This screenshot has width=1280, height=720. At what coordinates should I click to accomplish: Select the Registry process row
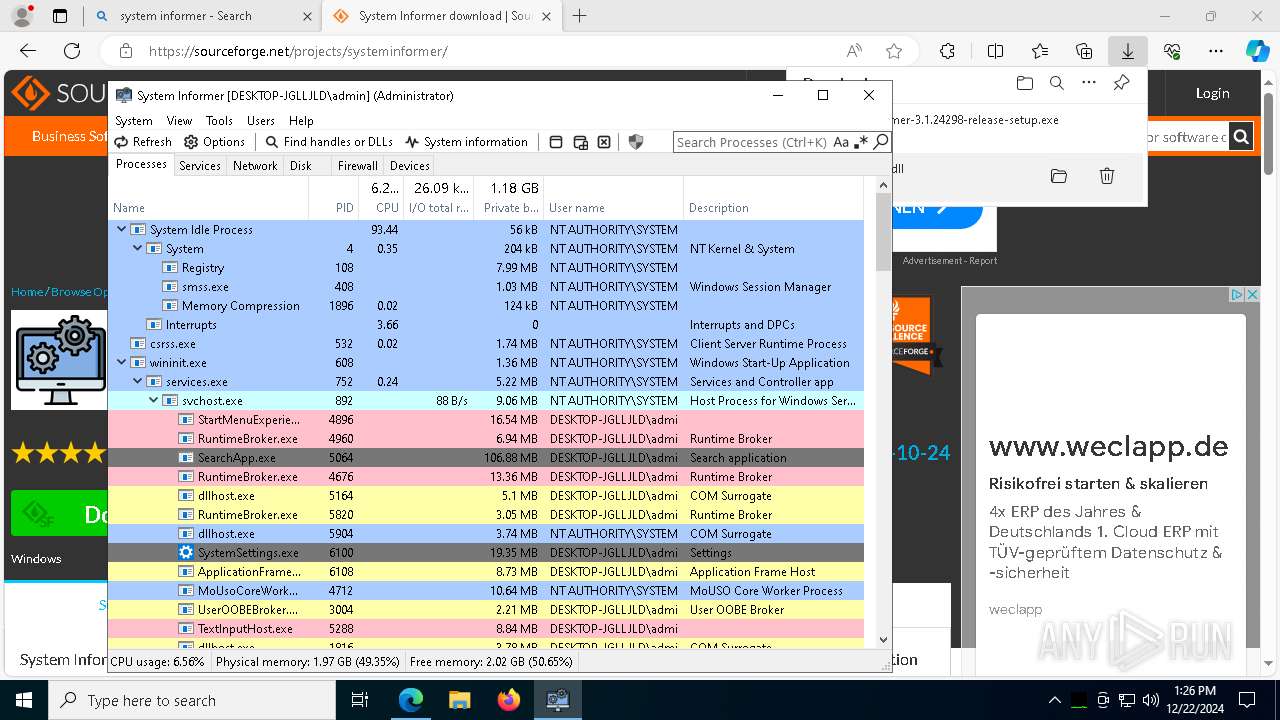coord(486,267)
